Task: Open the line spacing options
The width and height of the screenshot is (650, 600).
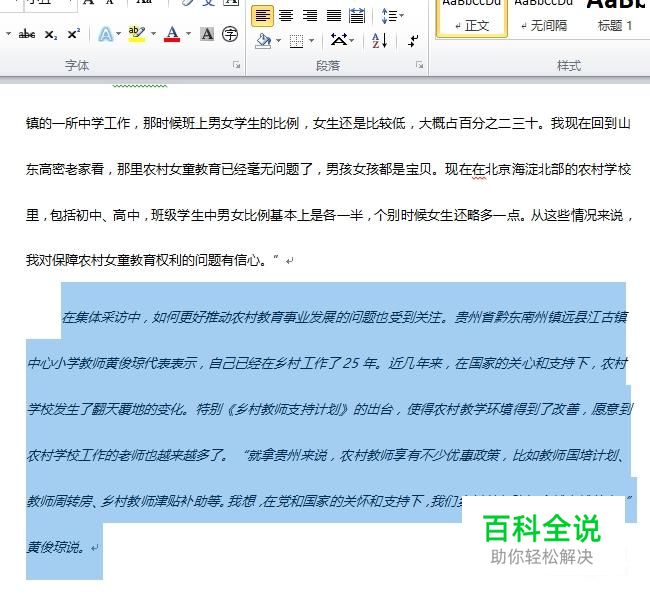Action: pyautogui.click(x=392, y=16)
